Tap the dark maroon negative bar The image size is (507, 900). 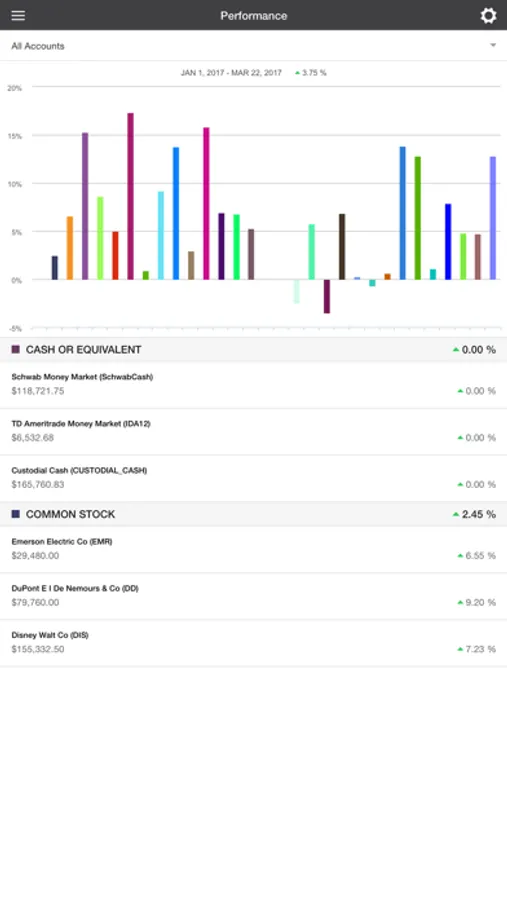[327, 296]
